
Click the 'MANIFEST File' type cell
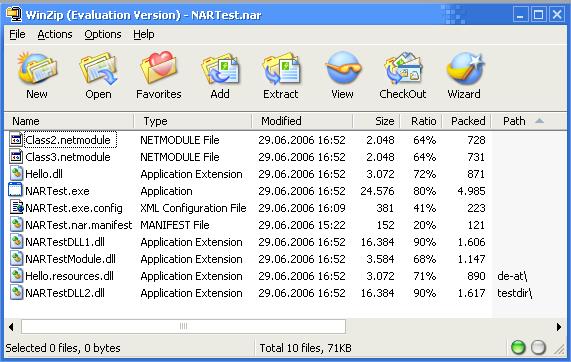[x=175, y=225]
